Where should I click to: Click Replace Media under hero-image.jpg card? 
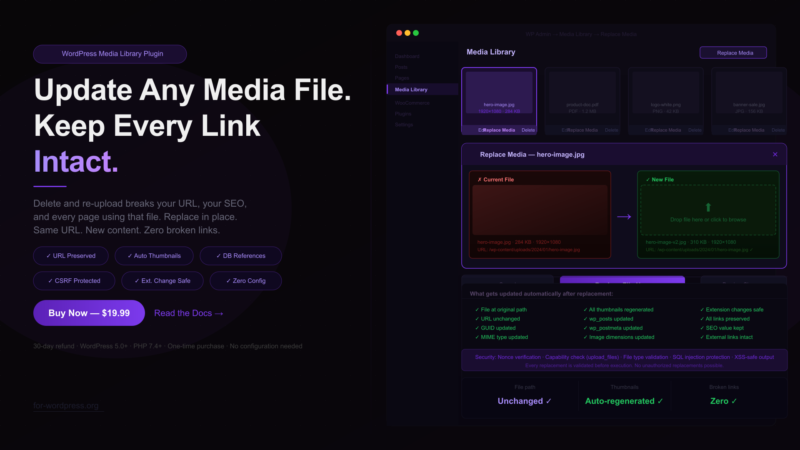499,130
